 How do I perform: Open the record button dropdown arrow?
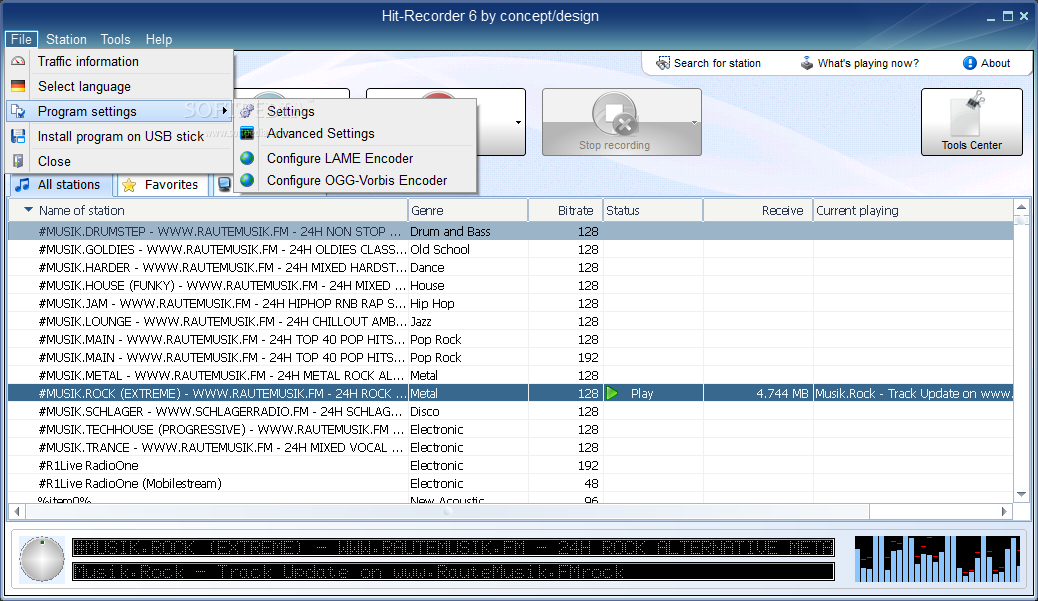coord(518,122)
